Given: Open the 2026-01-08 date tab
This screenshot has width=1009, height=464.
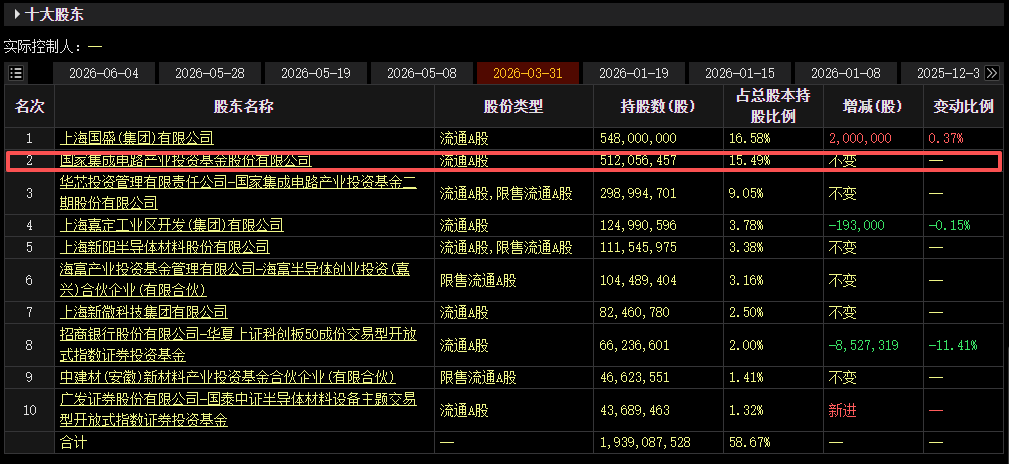Looking at the screenshot, I should (x=846, y=73).
